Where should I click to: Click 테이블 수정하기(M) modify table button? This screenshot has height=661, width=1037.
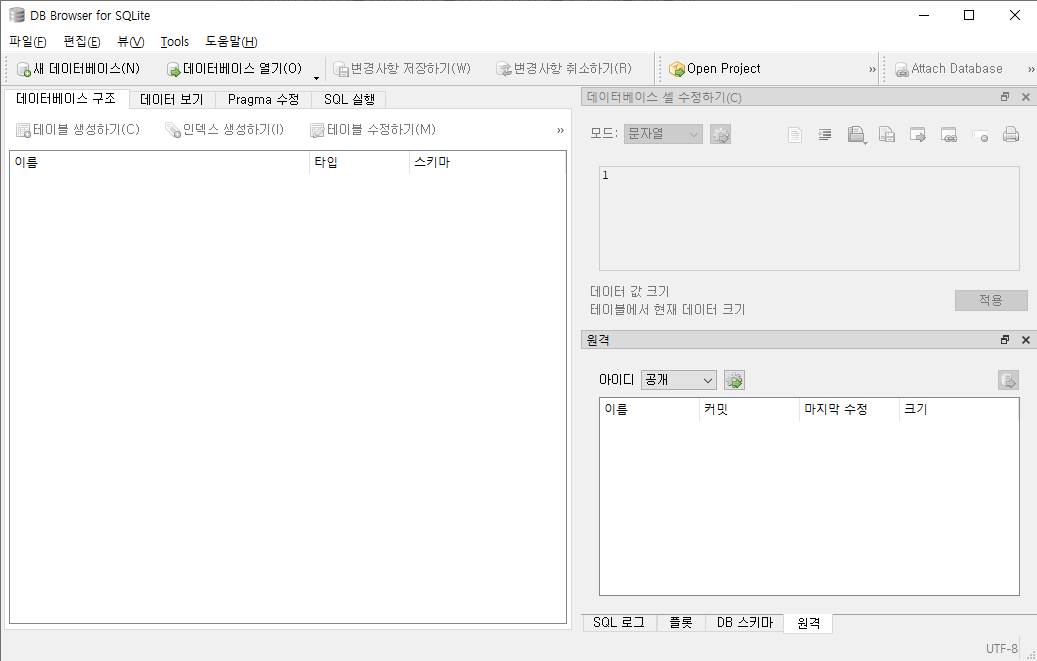coord(373,130)
